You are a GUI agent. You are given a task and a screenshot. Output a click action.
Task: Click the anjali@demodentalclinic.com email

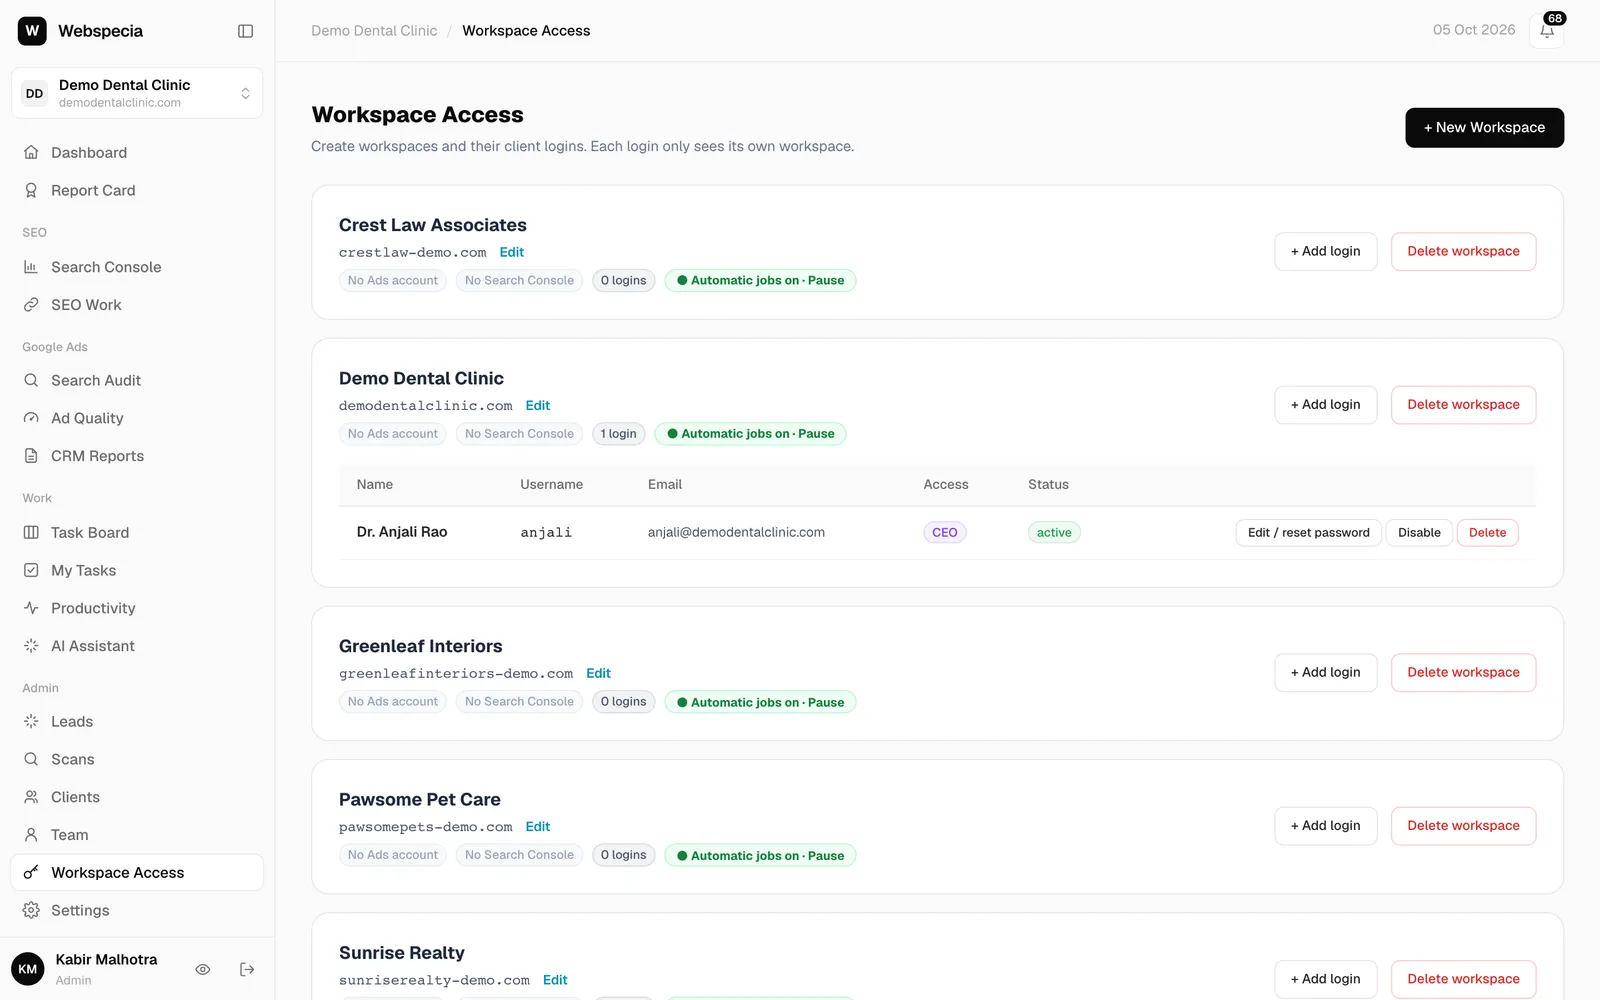click(x=736, y=533)
